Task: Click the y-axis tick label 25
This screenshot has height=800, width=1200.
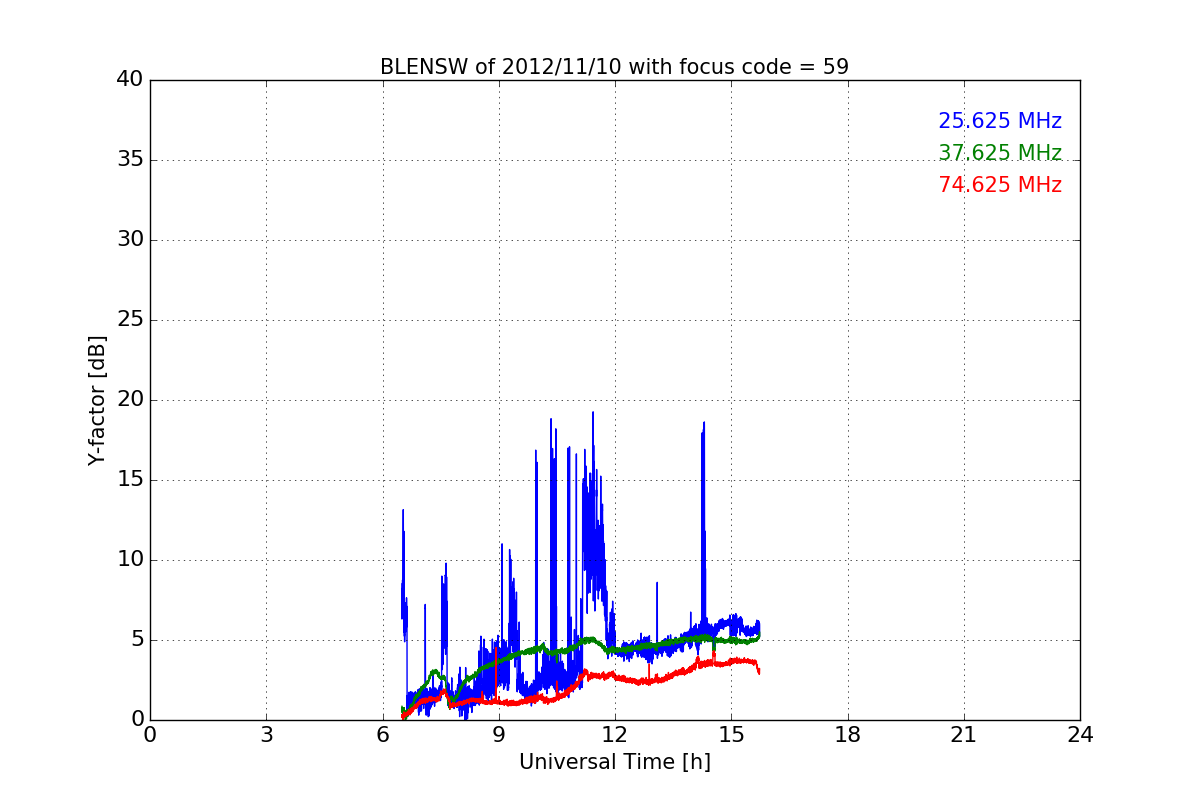Action: 130,320
